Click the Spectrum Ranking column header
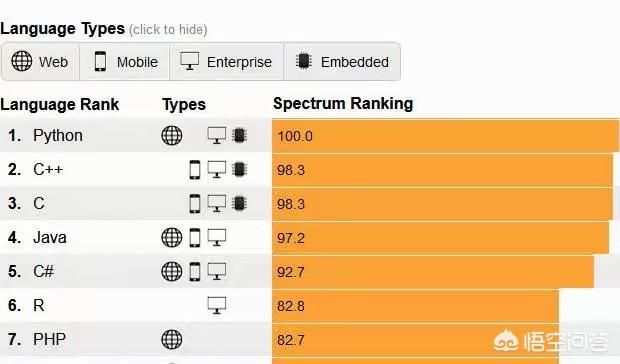 (343, 104)
